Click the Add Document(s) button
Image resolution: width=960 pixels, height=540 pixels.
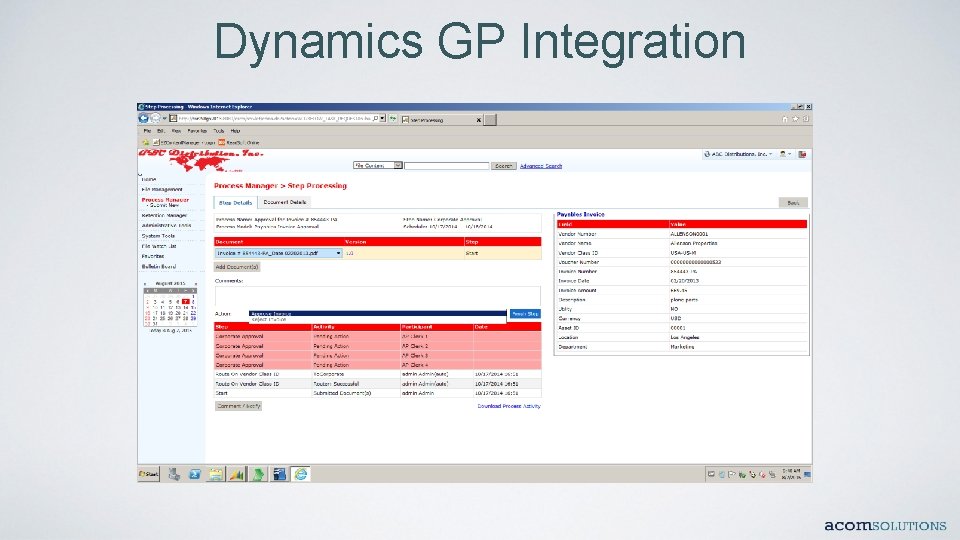tap(237, 267)
